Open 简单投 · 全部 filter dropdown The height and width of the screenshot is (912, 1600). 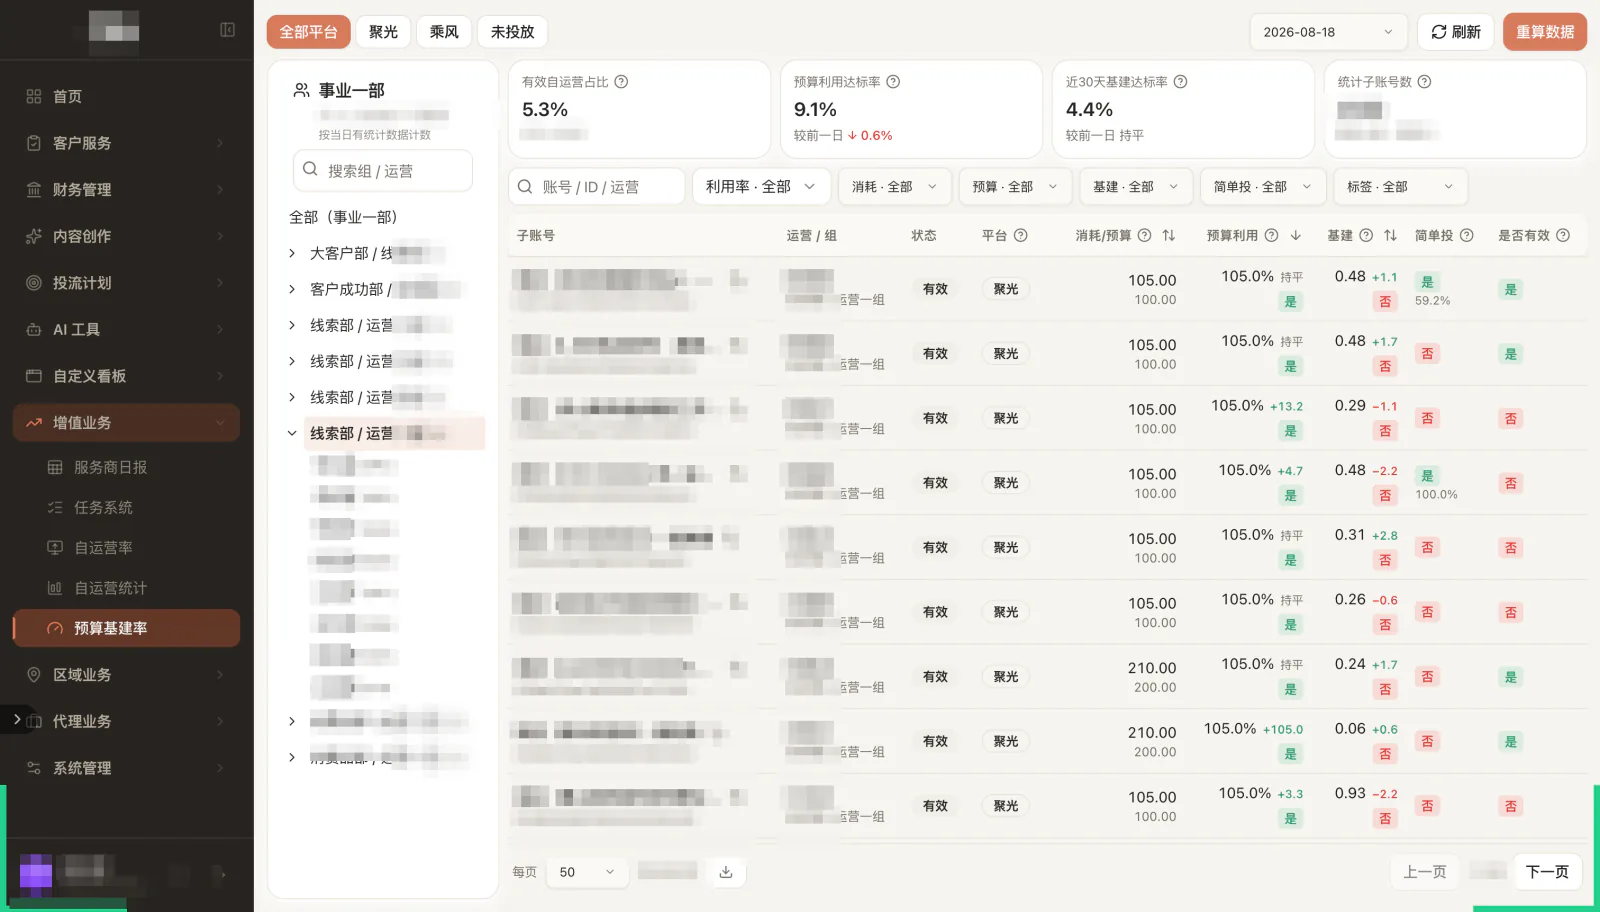pos(1262,187)
